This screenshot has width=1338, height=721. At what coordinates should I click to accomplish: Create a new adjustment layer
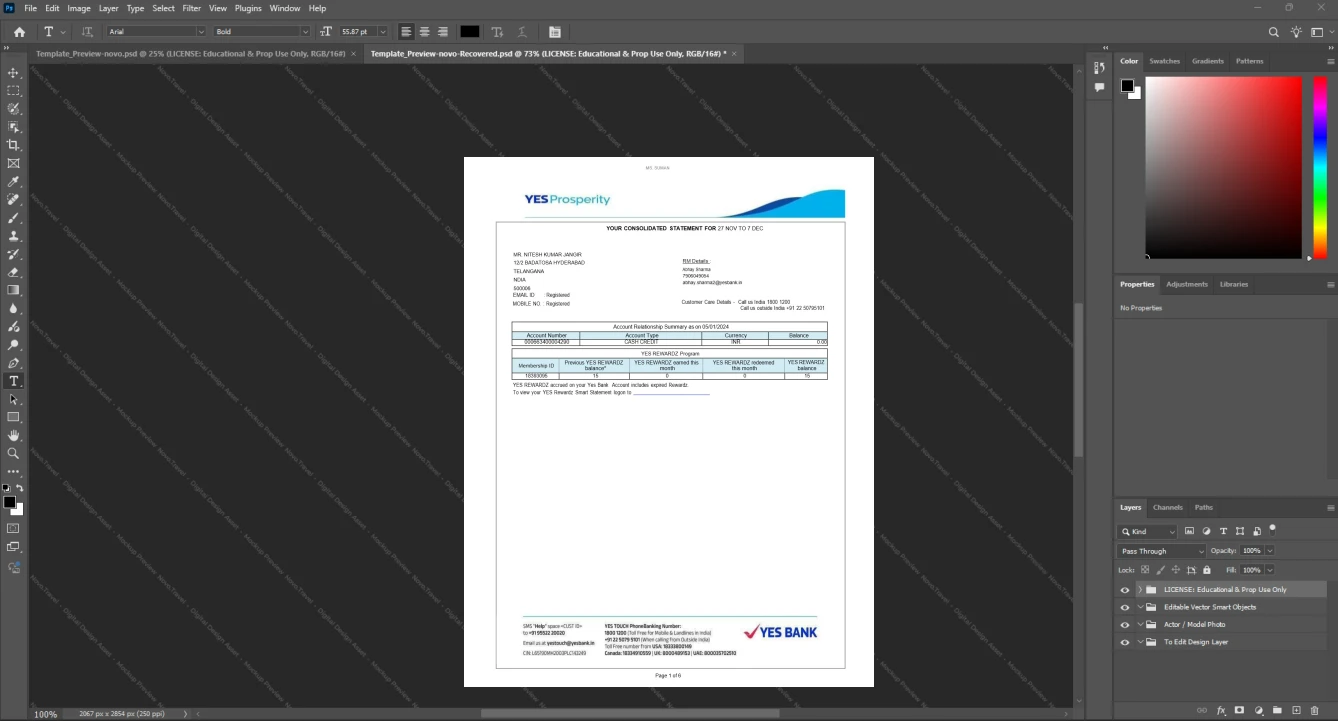pos(1258,710)
